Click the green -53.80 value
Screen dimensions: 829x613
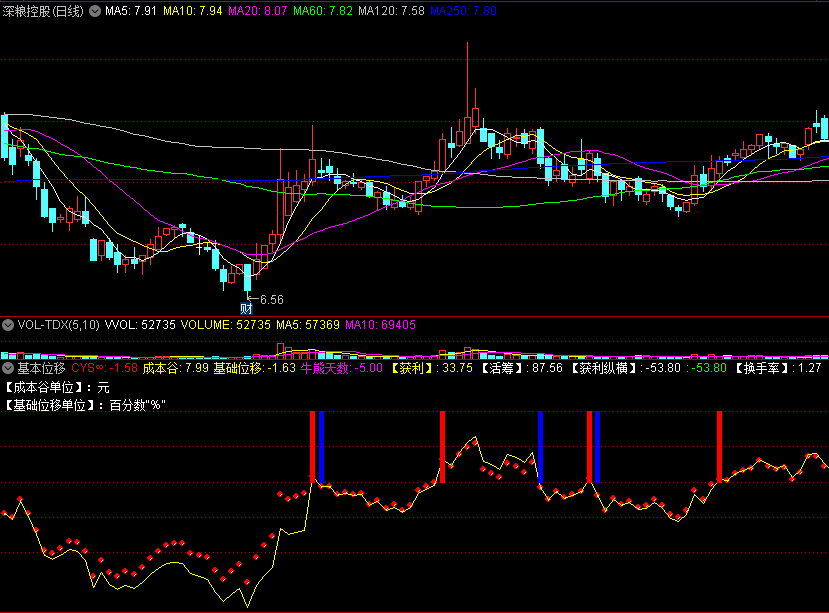pyautogui.click(x=706, y=368)
